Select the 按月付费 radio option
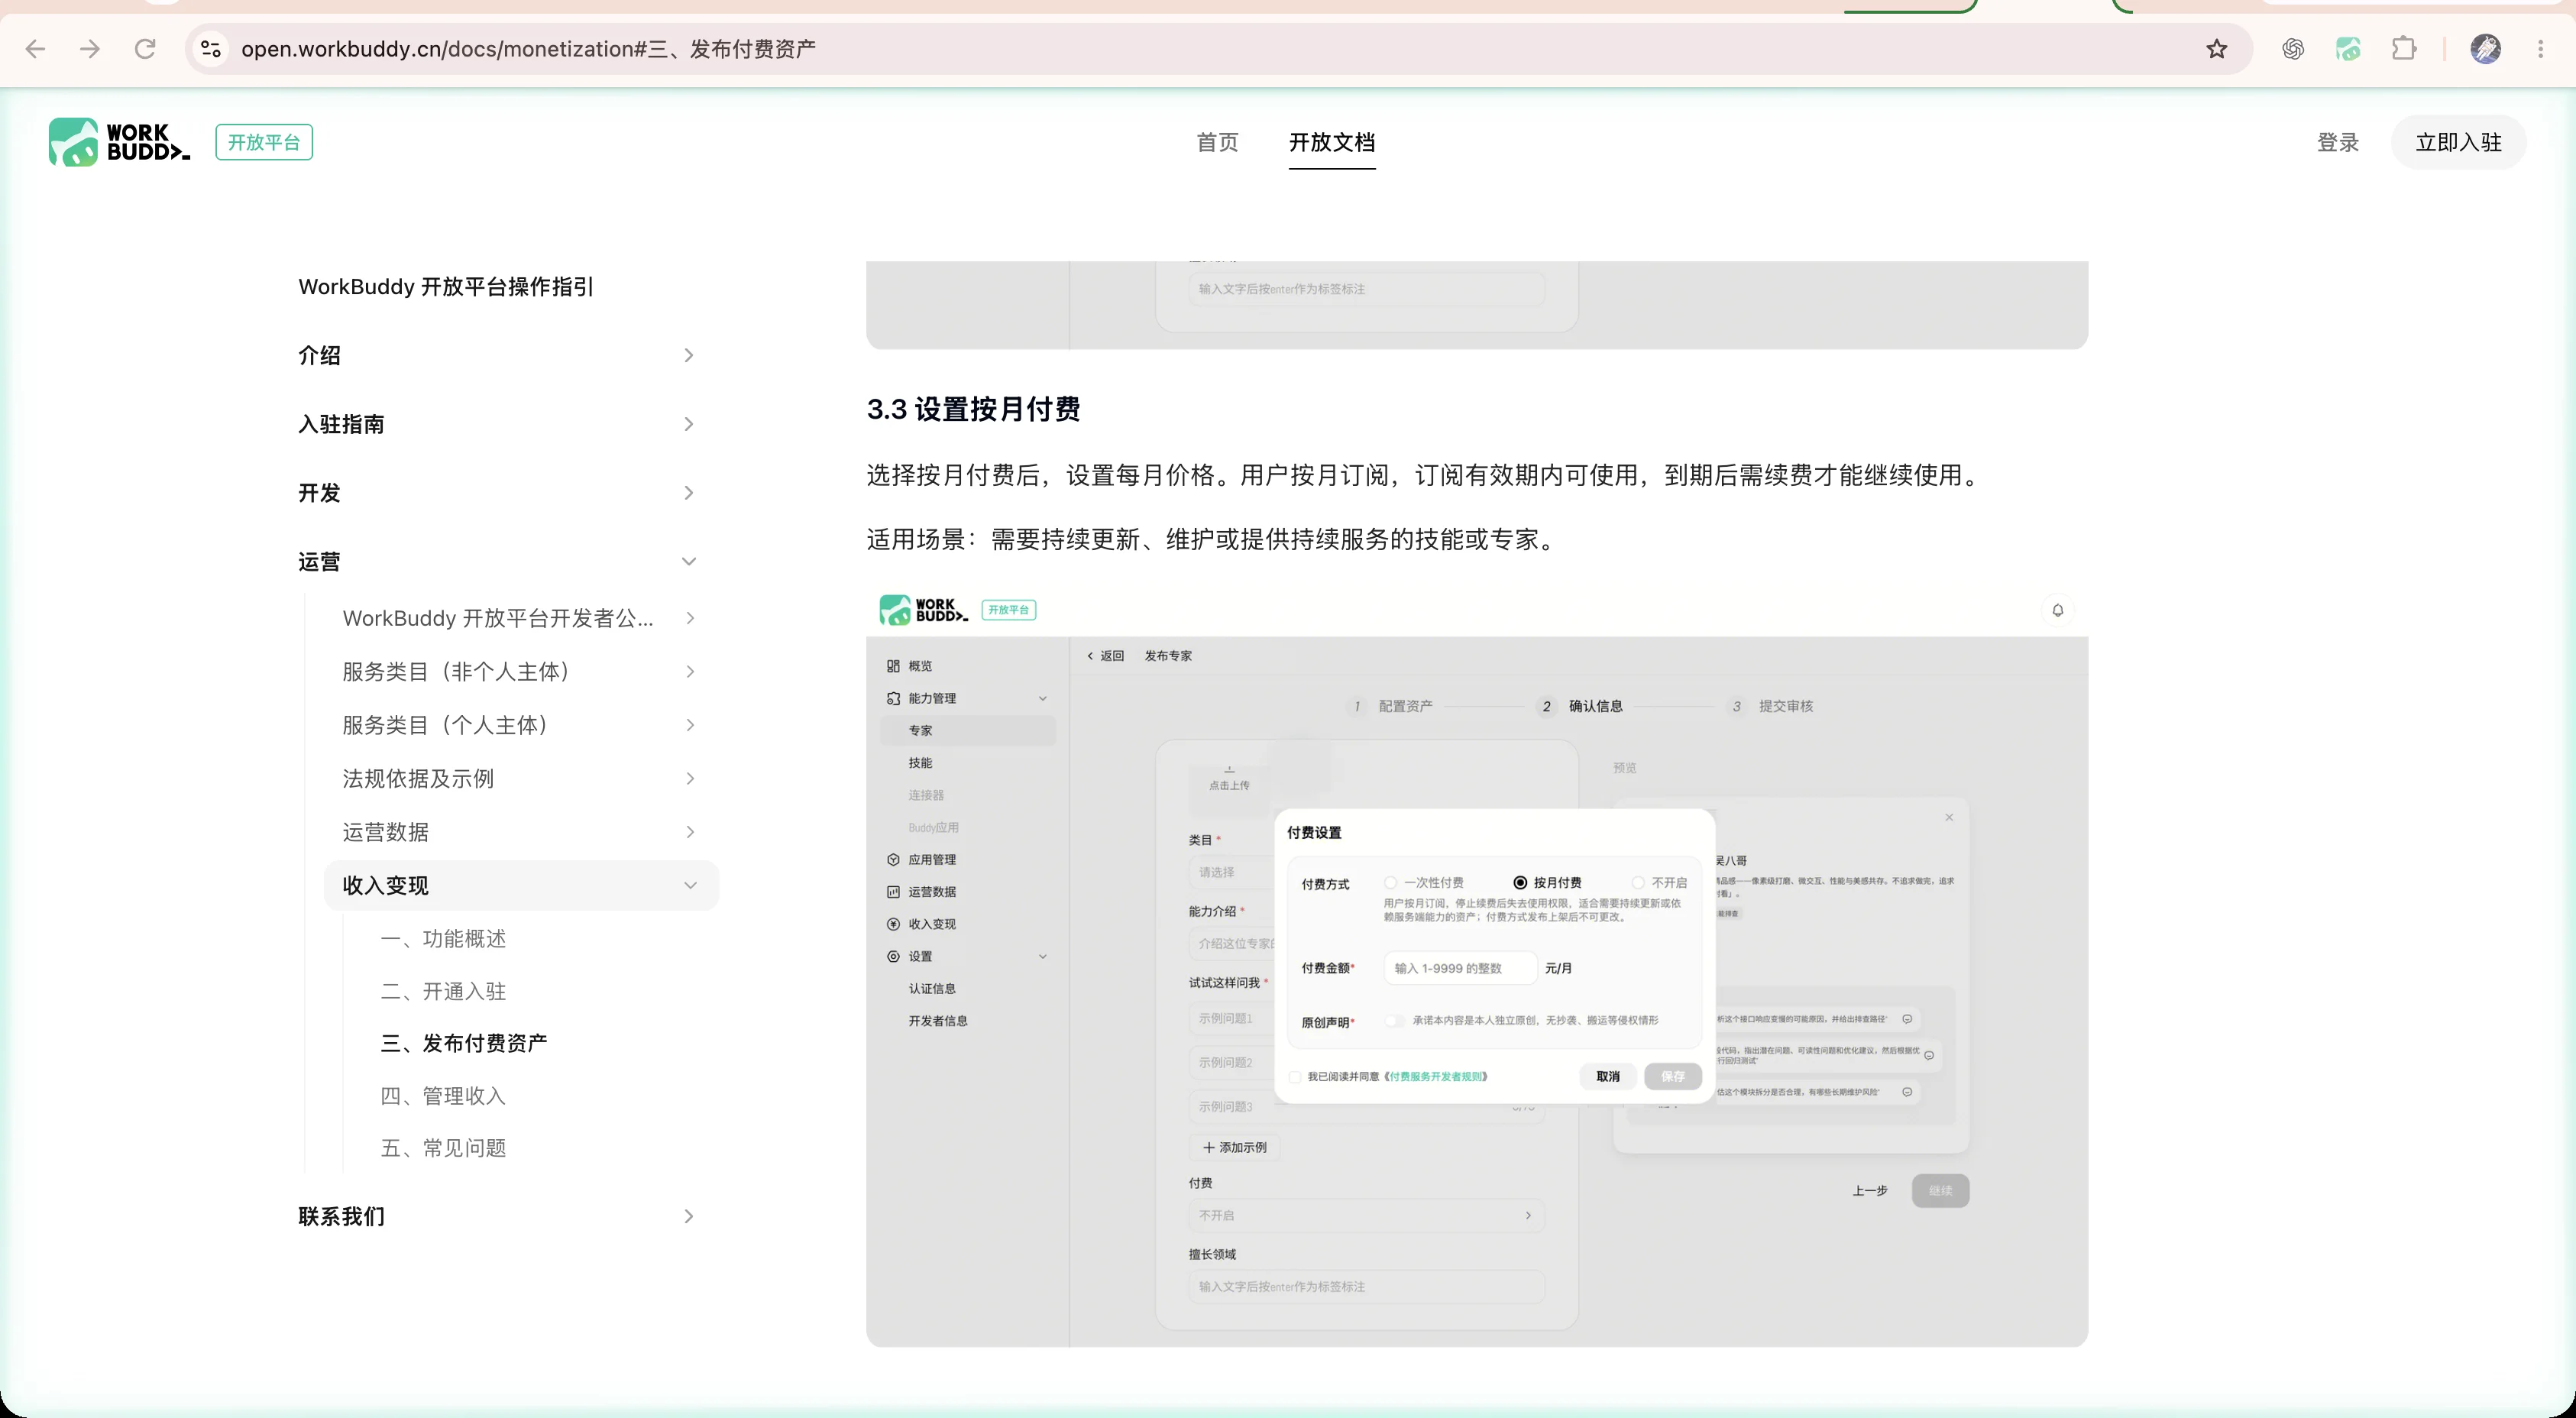Viewport: 2576px width, 1418px height. point(1520,882)
